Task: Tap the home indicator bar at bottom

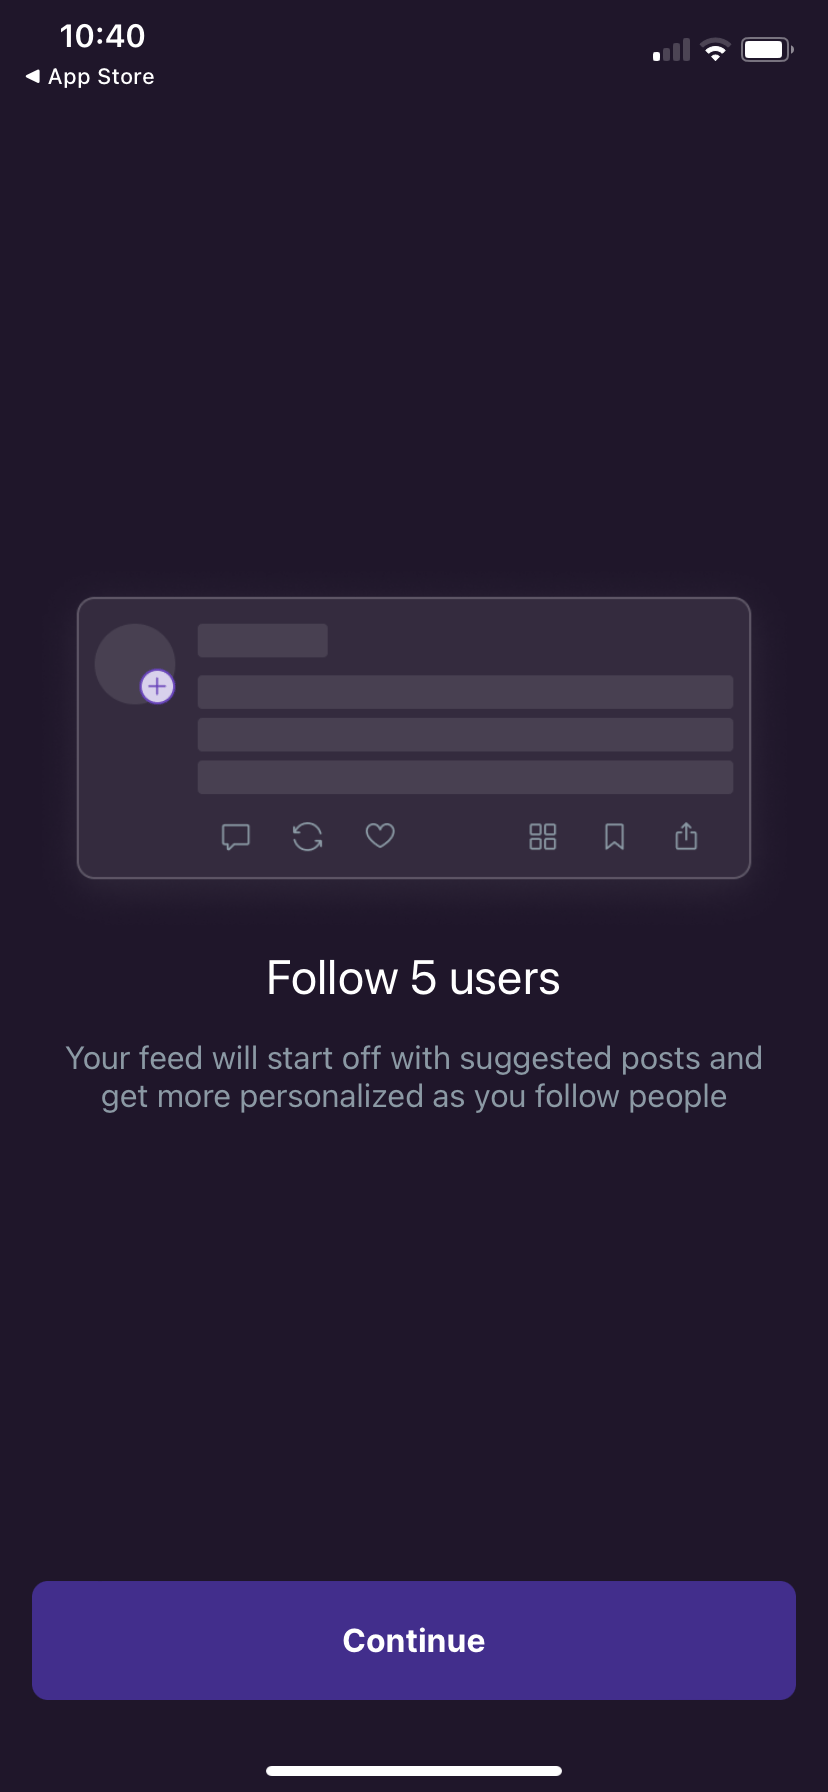Action: [414, 1770]
